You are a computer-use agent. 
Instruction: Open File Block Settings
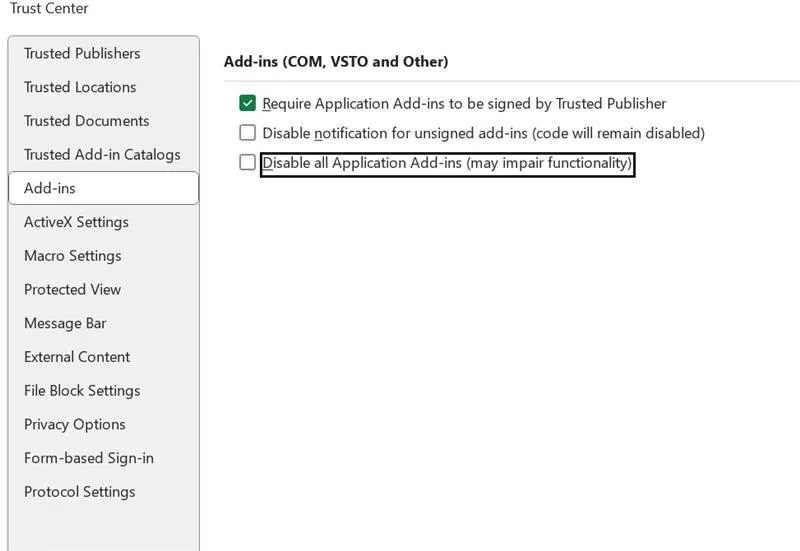pyautogui.click(x=104, y=390)
